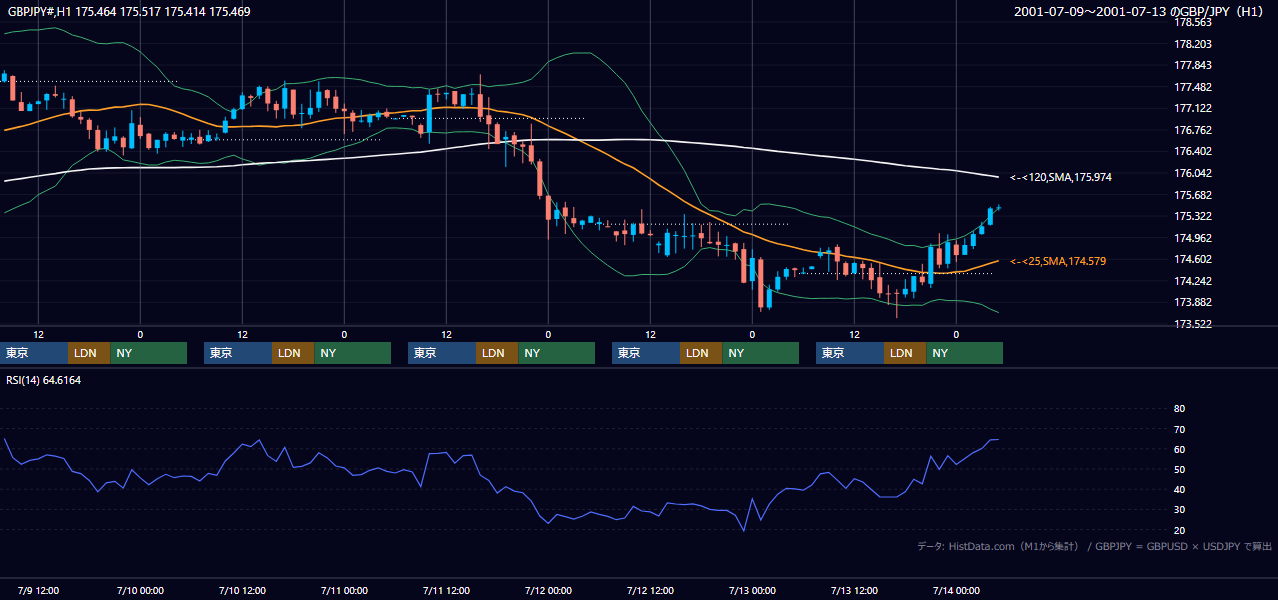The height and width of the screenshot is (600, 1278).
Task: Click the 7/11 00:00 time axis label
Action: click(344, 590)
